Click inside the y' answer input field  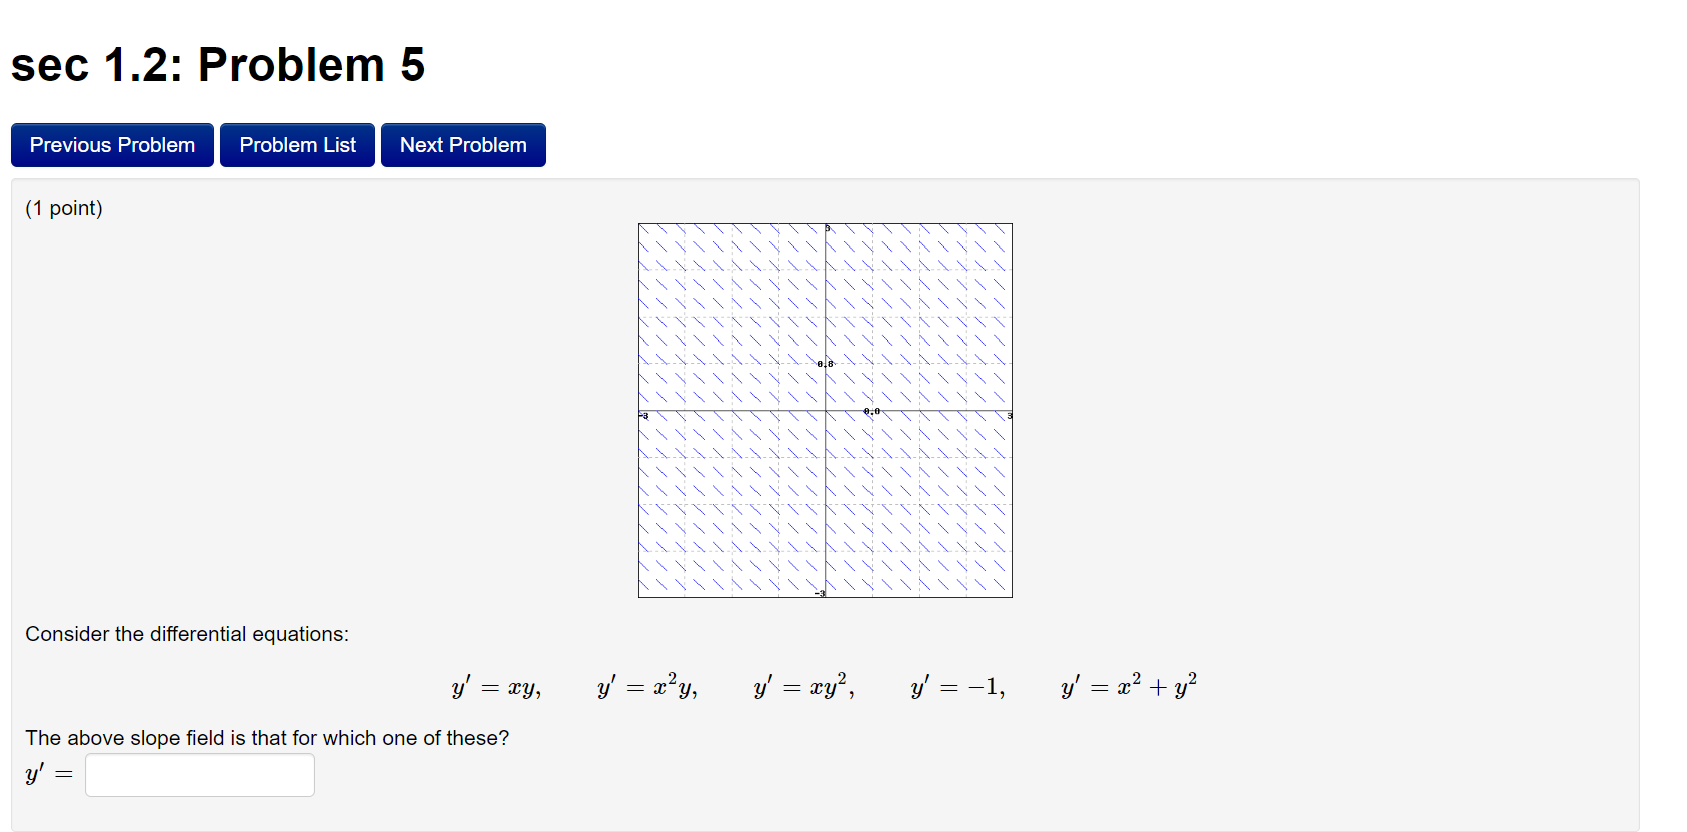pyautogui.click(x=198, y=774)
